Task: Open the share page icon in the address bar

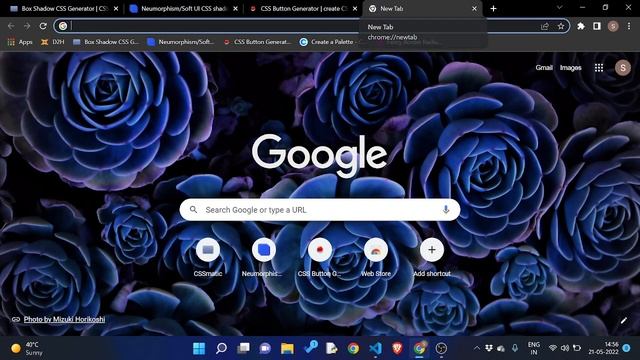Action: [544, 26]
